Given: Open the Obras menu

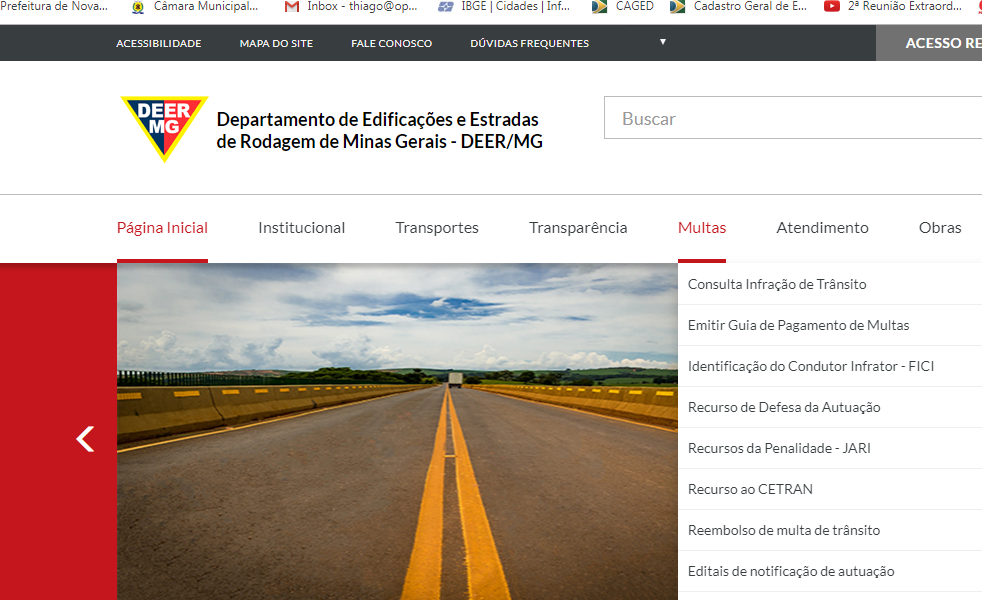Looking at the screenshot, I should pyautogui.click(x=940, y=228).
